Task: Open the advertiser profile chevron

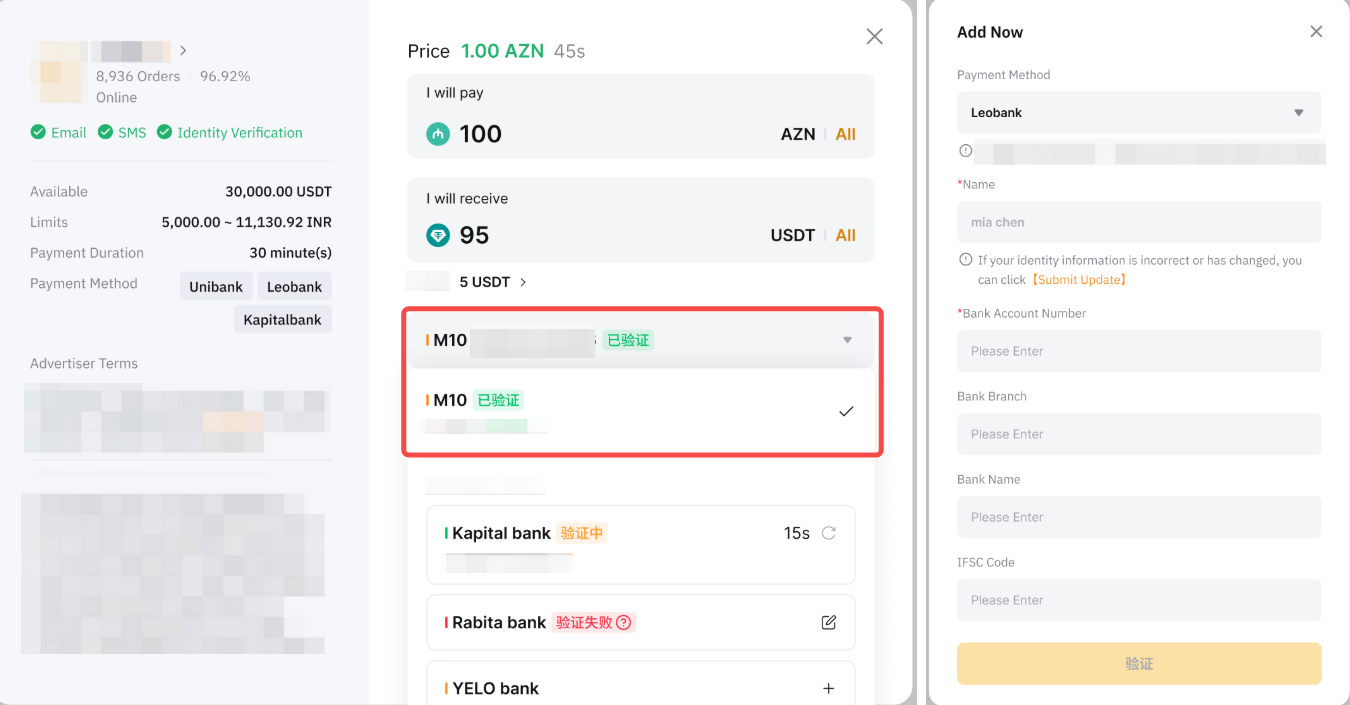Action: pyautogui.click(x=184, y=50)
